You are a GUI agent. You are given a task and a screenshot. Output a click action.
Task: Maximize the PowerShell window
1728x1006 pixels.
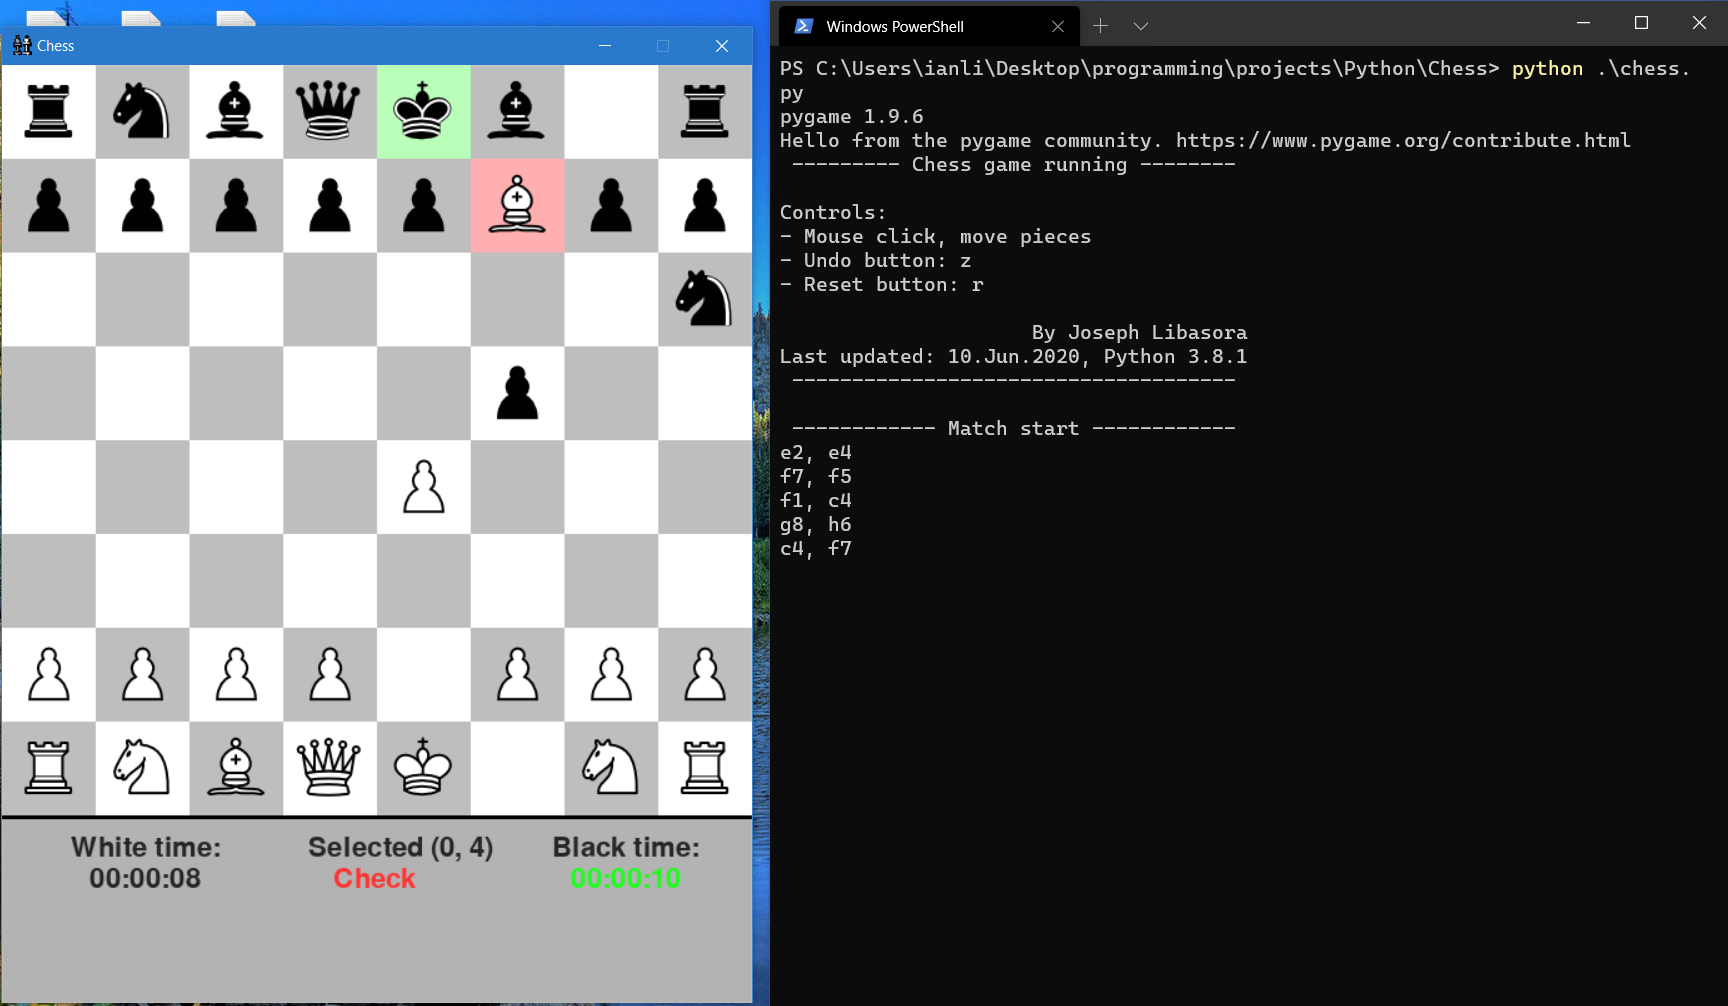1641,23
